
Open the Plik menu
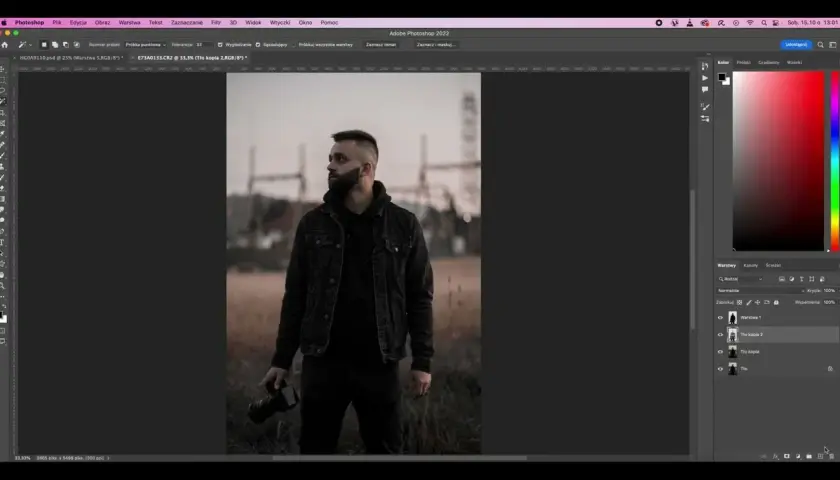click(x=57, y=22)
